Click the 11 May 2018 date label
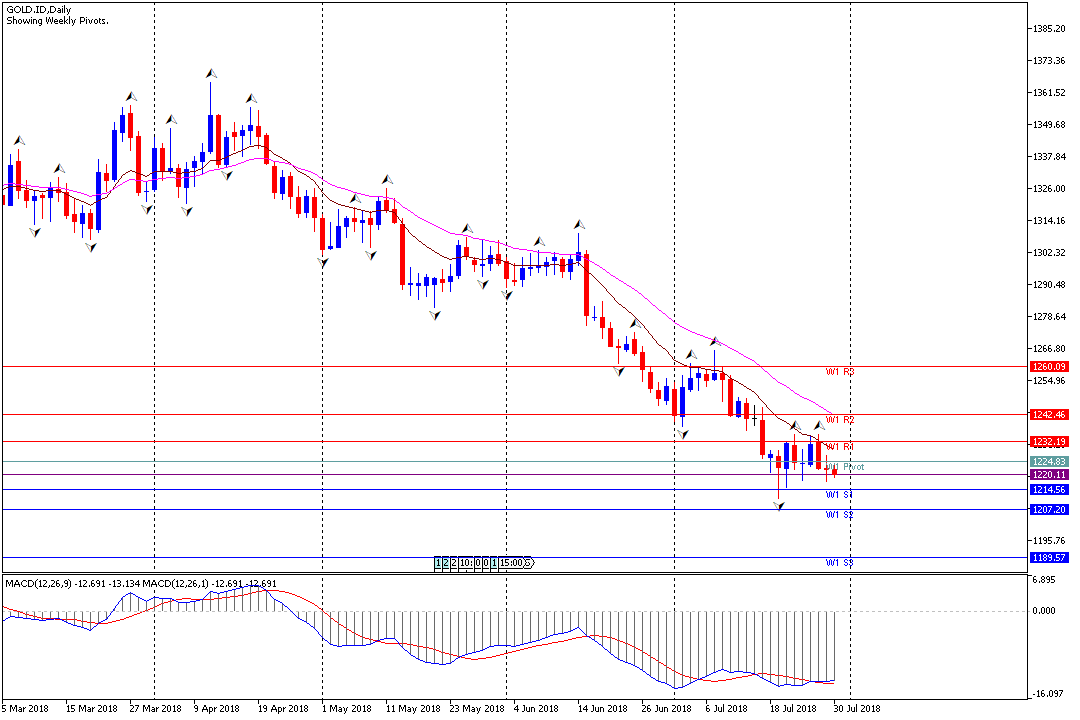 point(413,709)
